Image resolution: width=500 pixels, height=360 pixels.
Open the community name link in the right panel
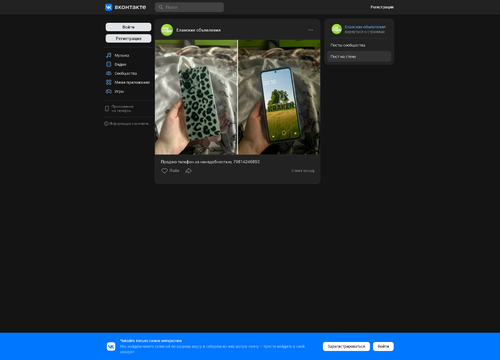pyautogui.click(x=365, y=27)
